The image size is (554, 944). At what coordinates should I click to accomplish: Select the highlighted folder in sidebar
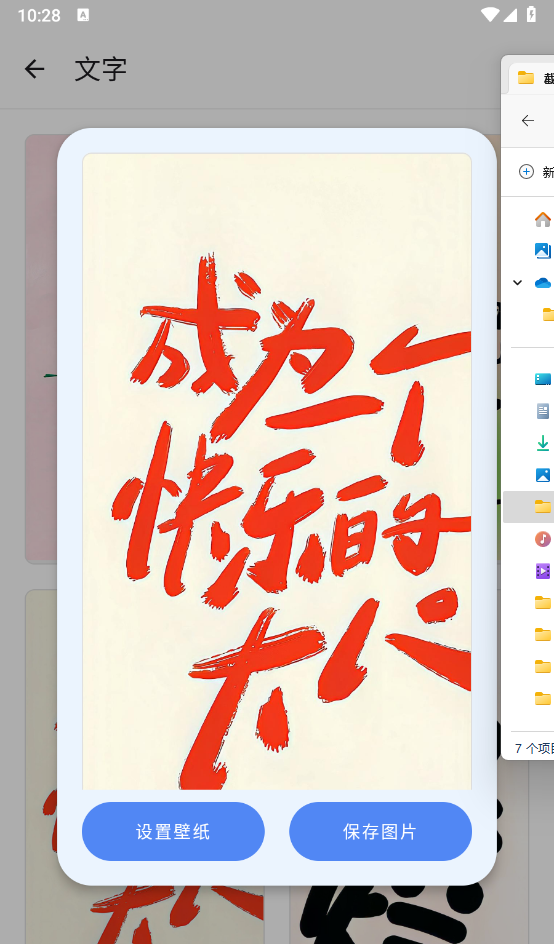pos(529,507)
